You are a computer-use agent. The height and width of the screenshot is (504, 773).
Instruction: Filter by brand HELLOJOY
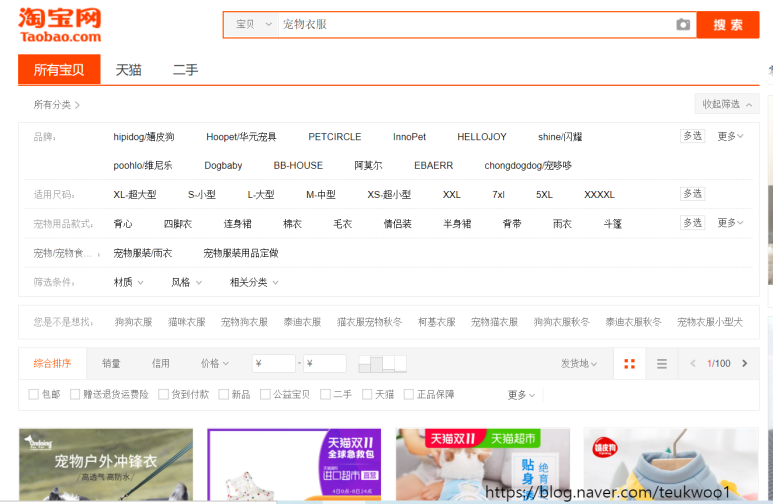[x=482, y=137]
